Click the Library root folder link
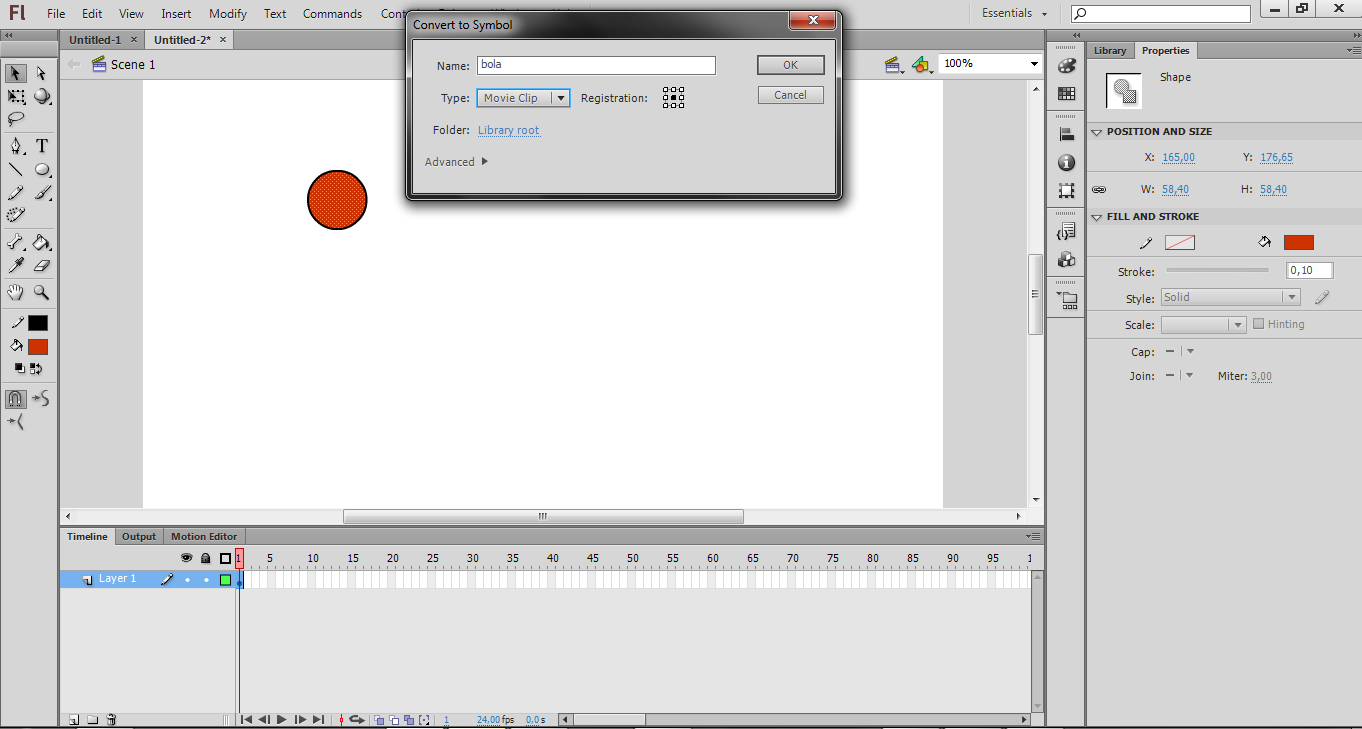1362x729 pixels. point(508,130)
